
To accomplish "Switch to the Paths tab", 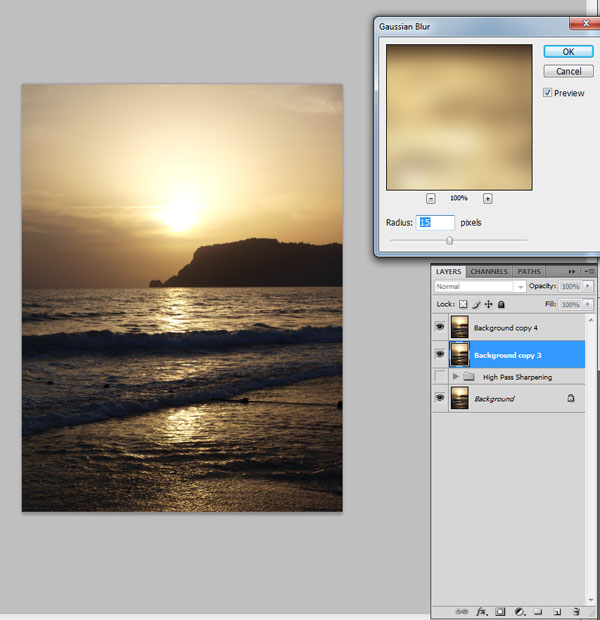I will click(x=529, y=272).
